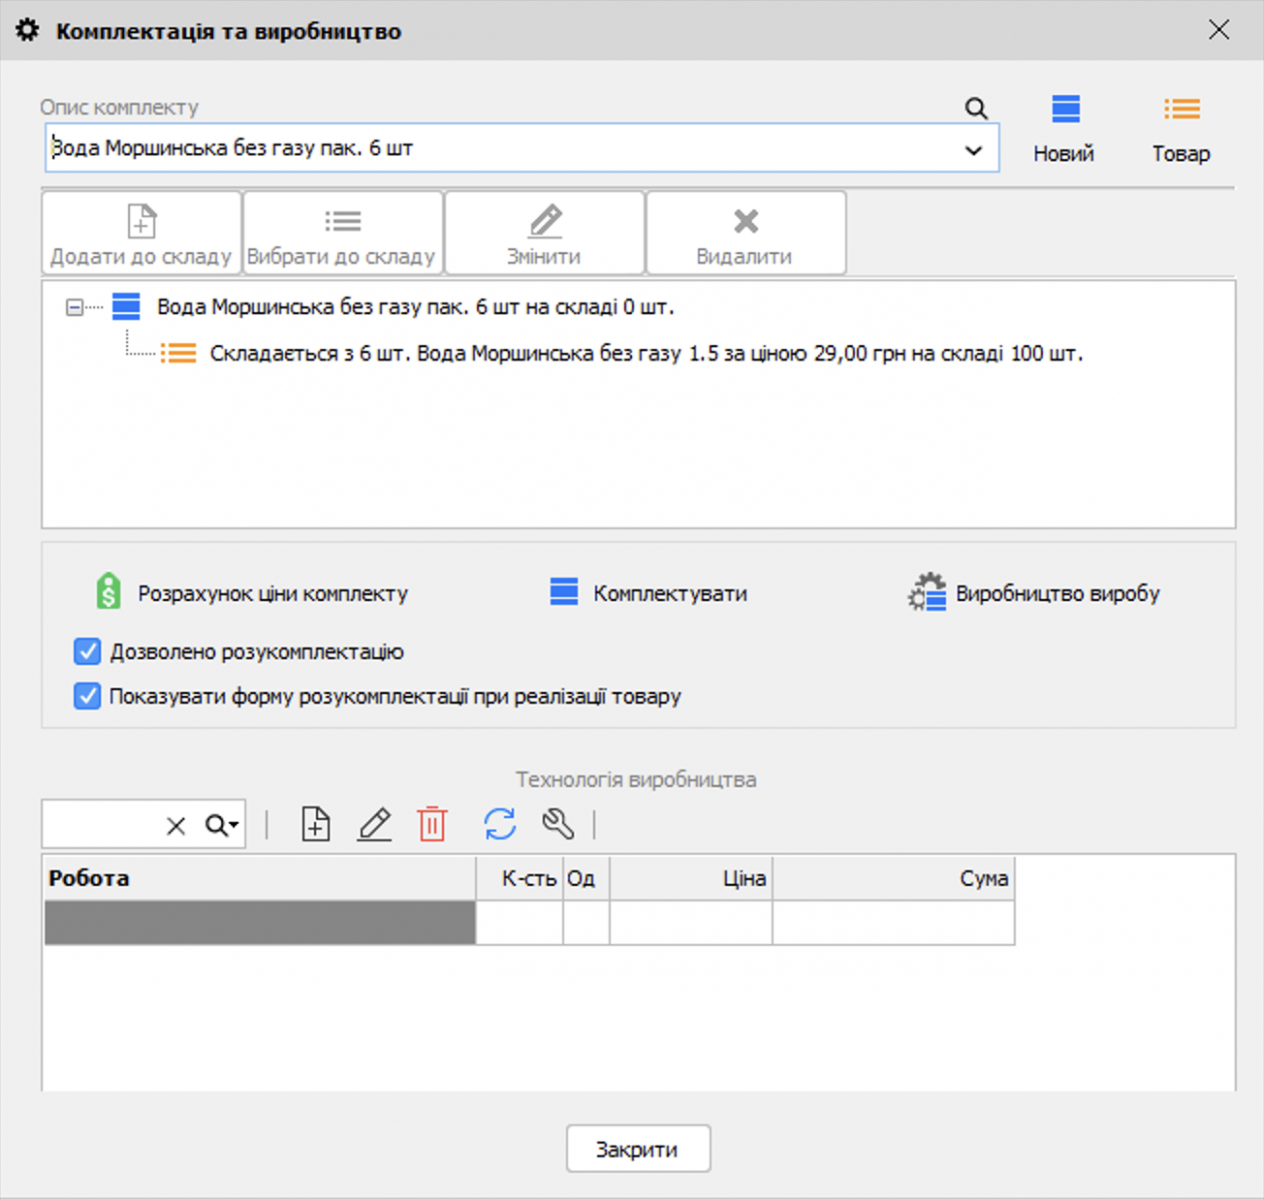
Task: Clear the technology search field
Action: tap(176, 826)
